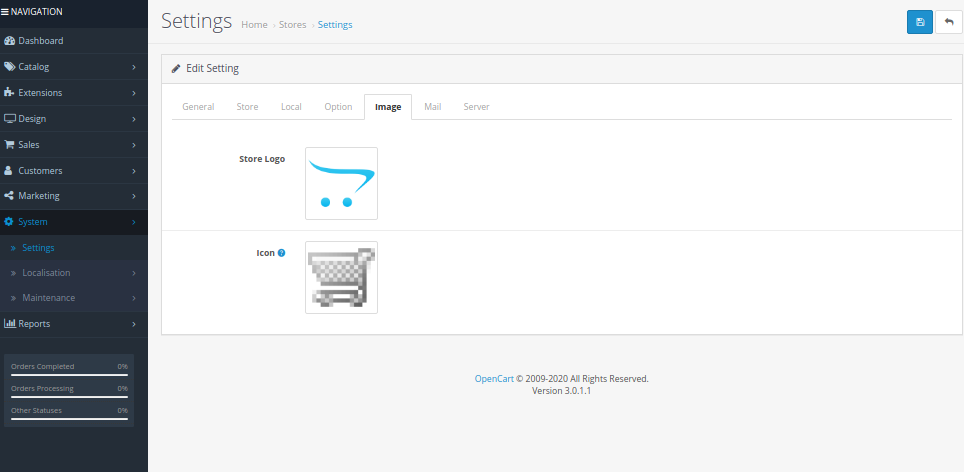Collapse the System menu arrow
This screenshot has height=472, width=964.
133,222
